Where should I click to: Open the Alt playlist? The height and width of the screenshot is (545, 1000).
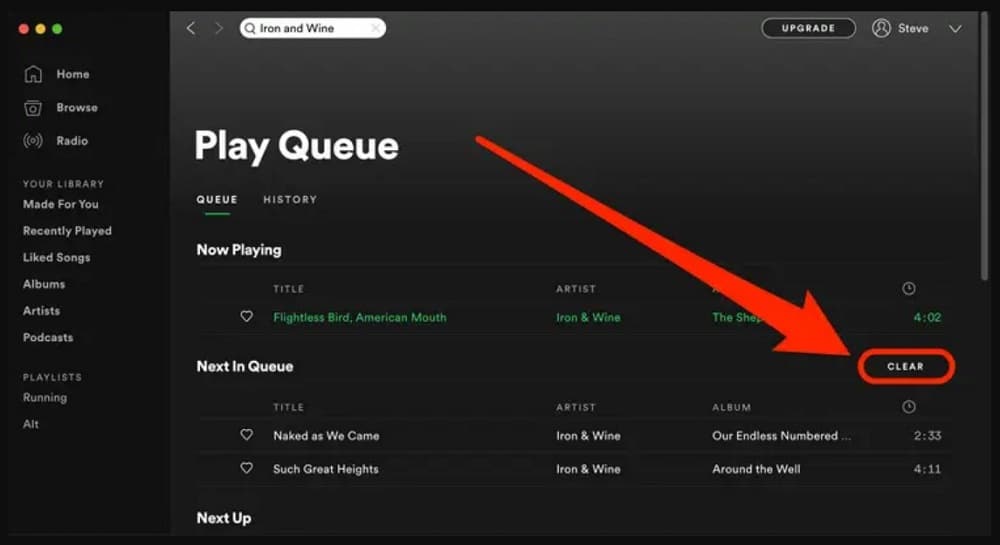click(x=31, y=425)
